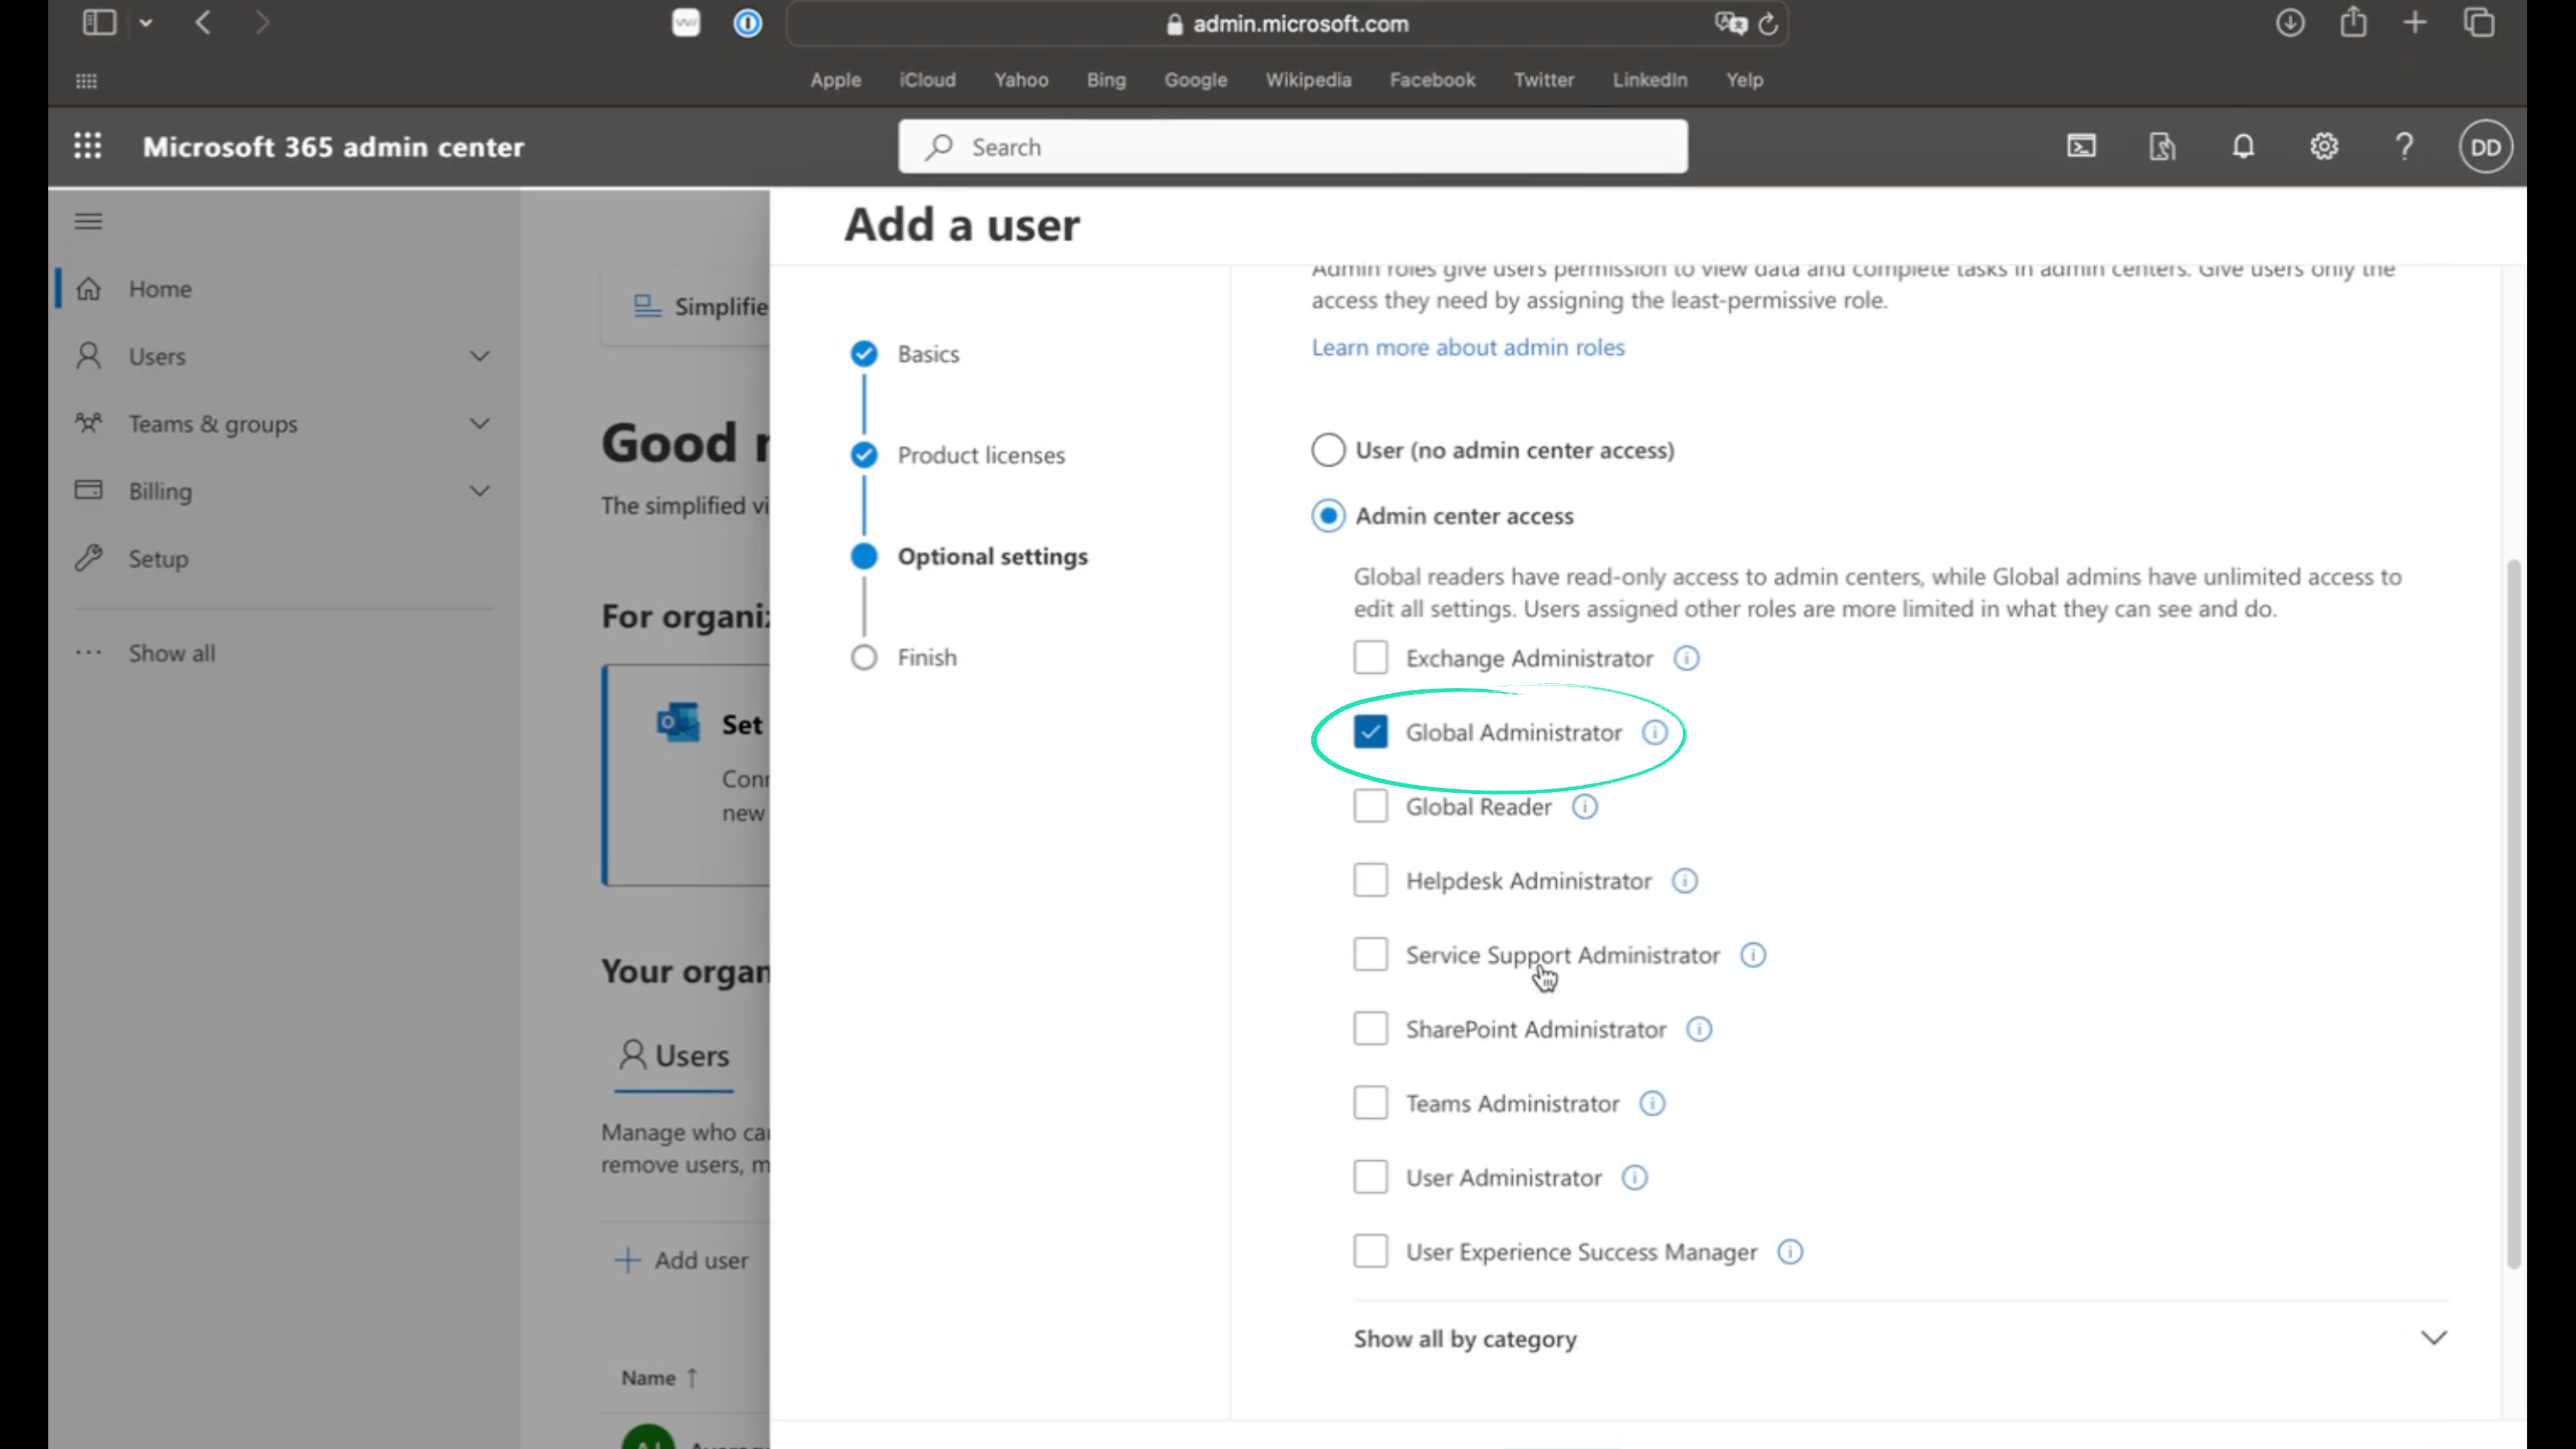2576x1449 pixels.
Task: Click the notifications bell icon
Action: [x=2243, y=147]
